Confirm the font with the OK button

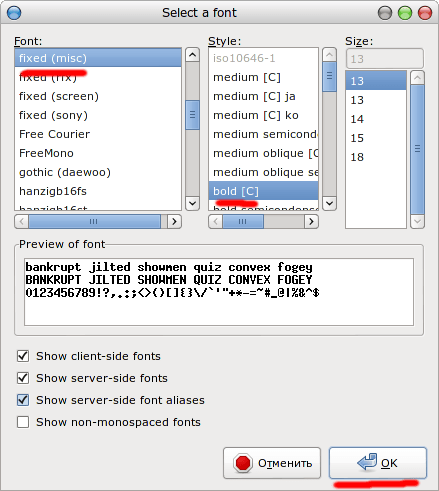tap(378, 463)
